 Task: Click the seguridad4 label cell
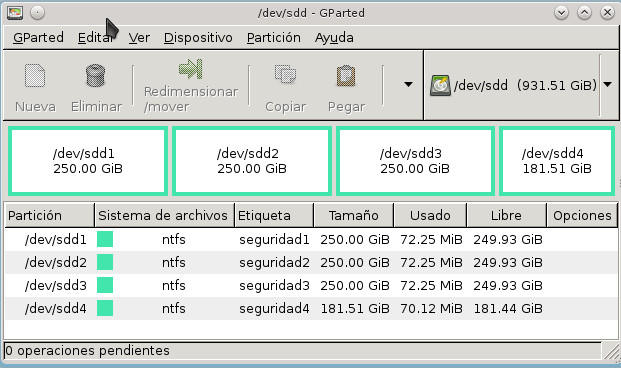(x=274, y=309)
